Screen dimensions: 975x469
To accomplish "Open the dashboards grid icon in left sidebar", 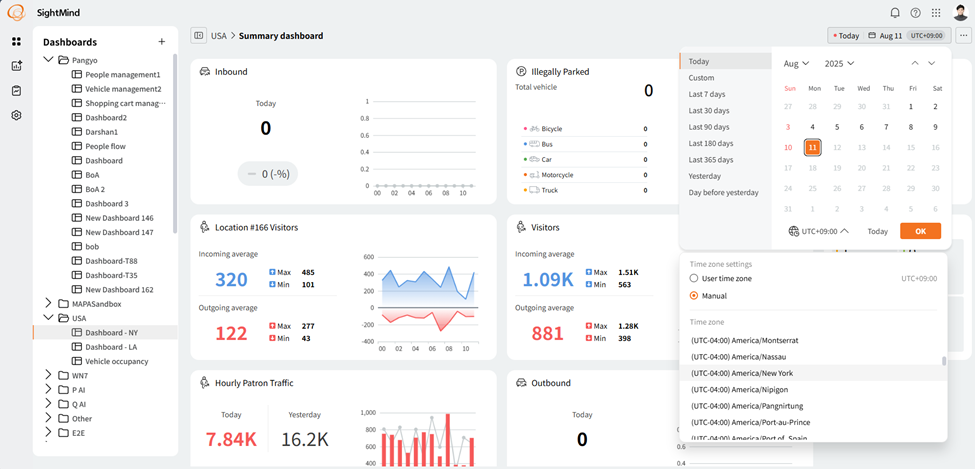I will pyautogui.click(x=16, y=42).
